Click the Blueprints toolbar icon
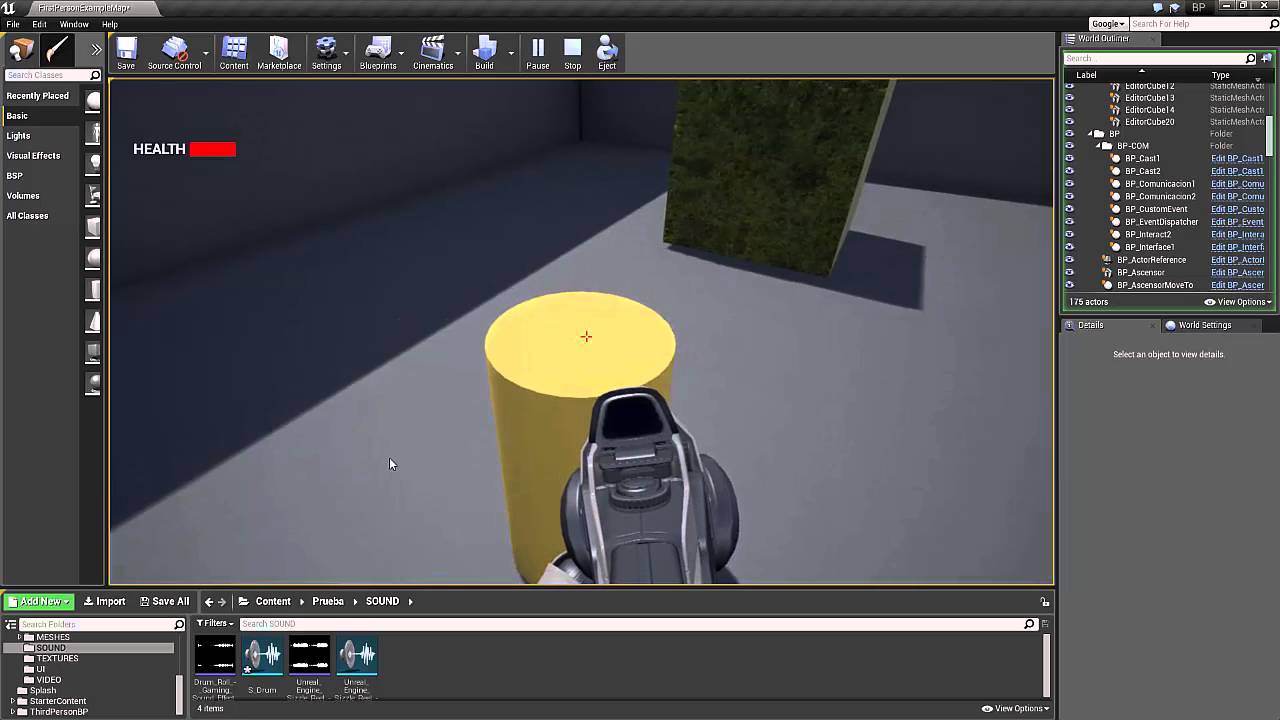Image resolution: width=1280 pixels, height=720 pixels. (378, 53)
